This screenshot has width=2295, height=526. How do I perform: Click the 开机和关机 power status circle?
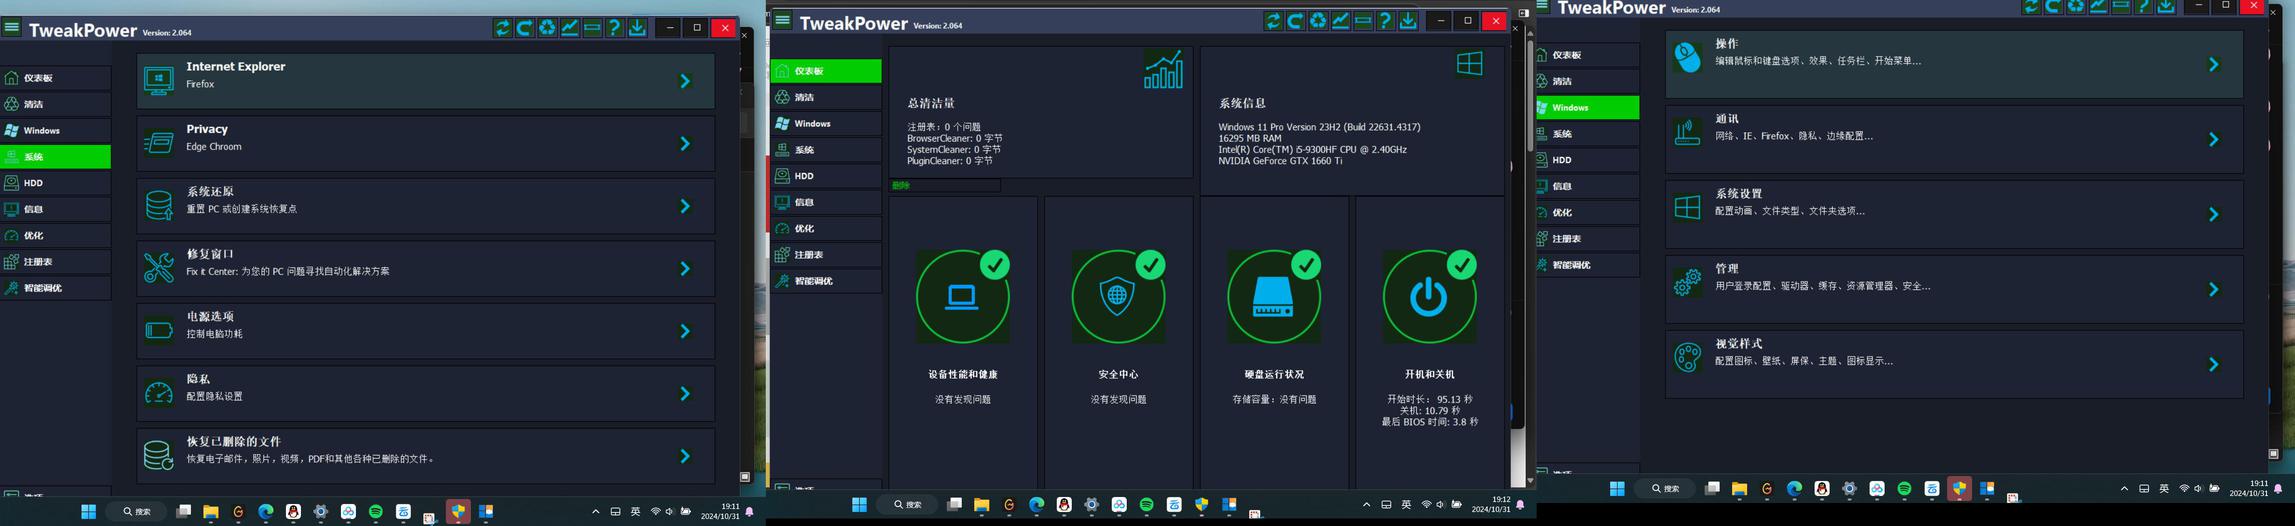[1429, 297]
